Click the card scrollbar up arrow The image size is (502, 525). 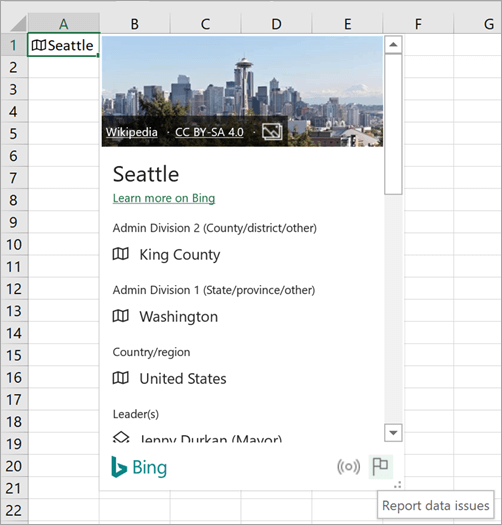393,45
